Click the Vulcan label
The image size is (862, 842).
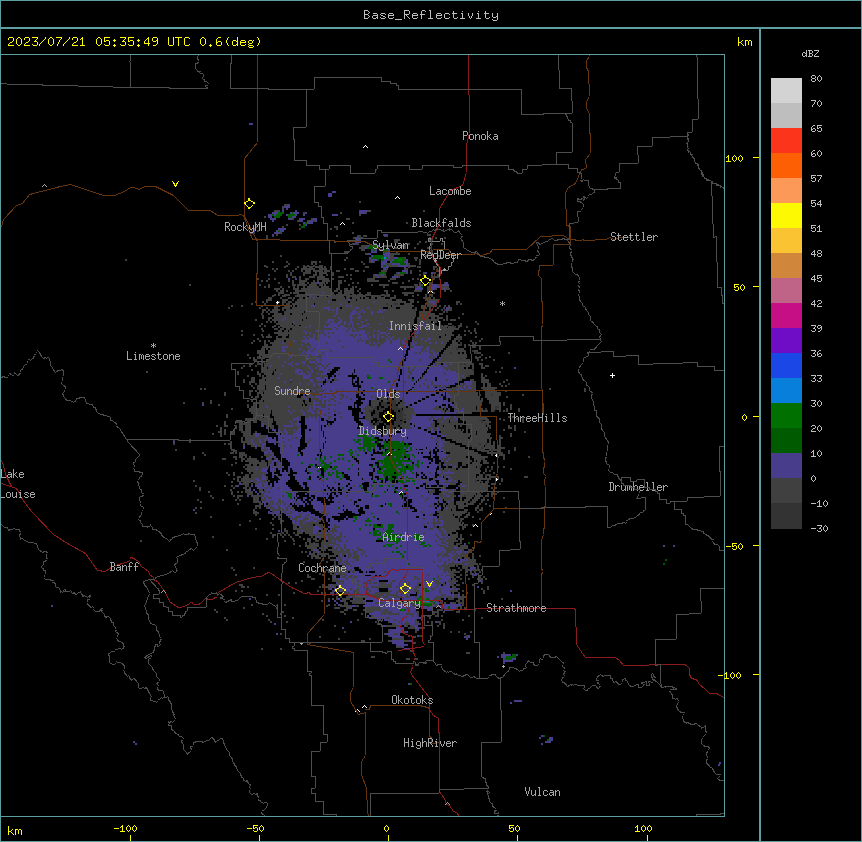coord(543,792)
